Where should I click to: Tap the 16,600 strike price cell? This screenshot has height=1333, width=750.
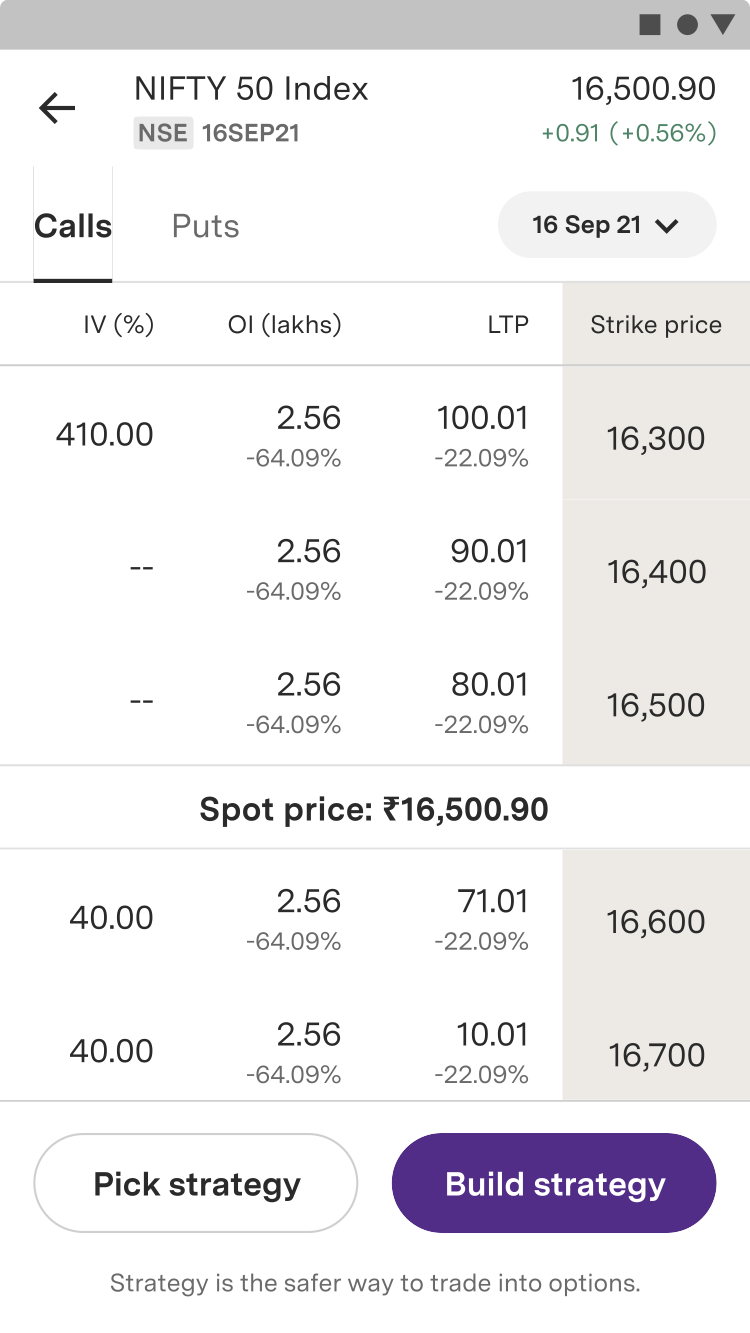point(656,922)
